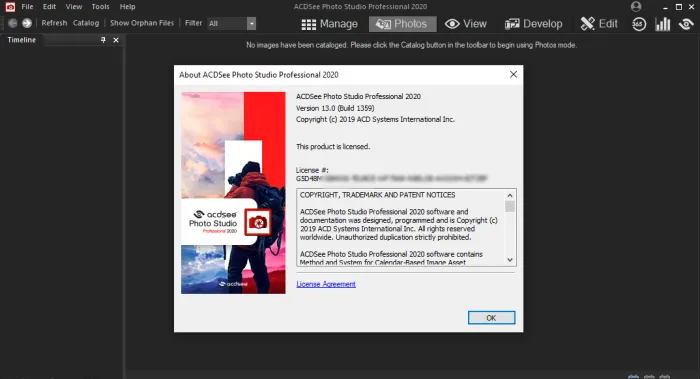Switch to Develop mode
The image size is (700, 379).
(533, 24)
